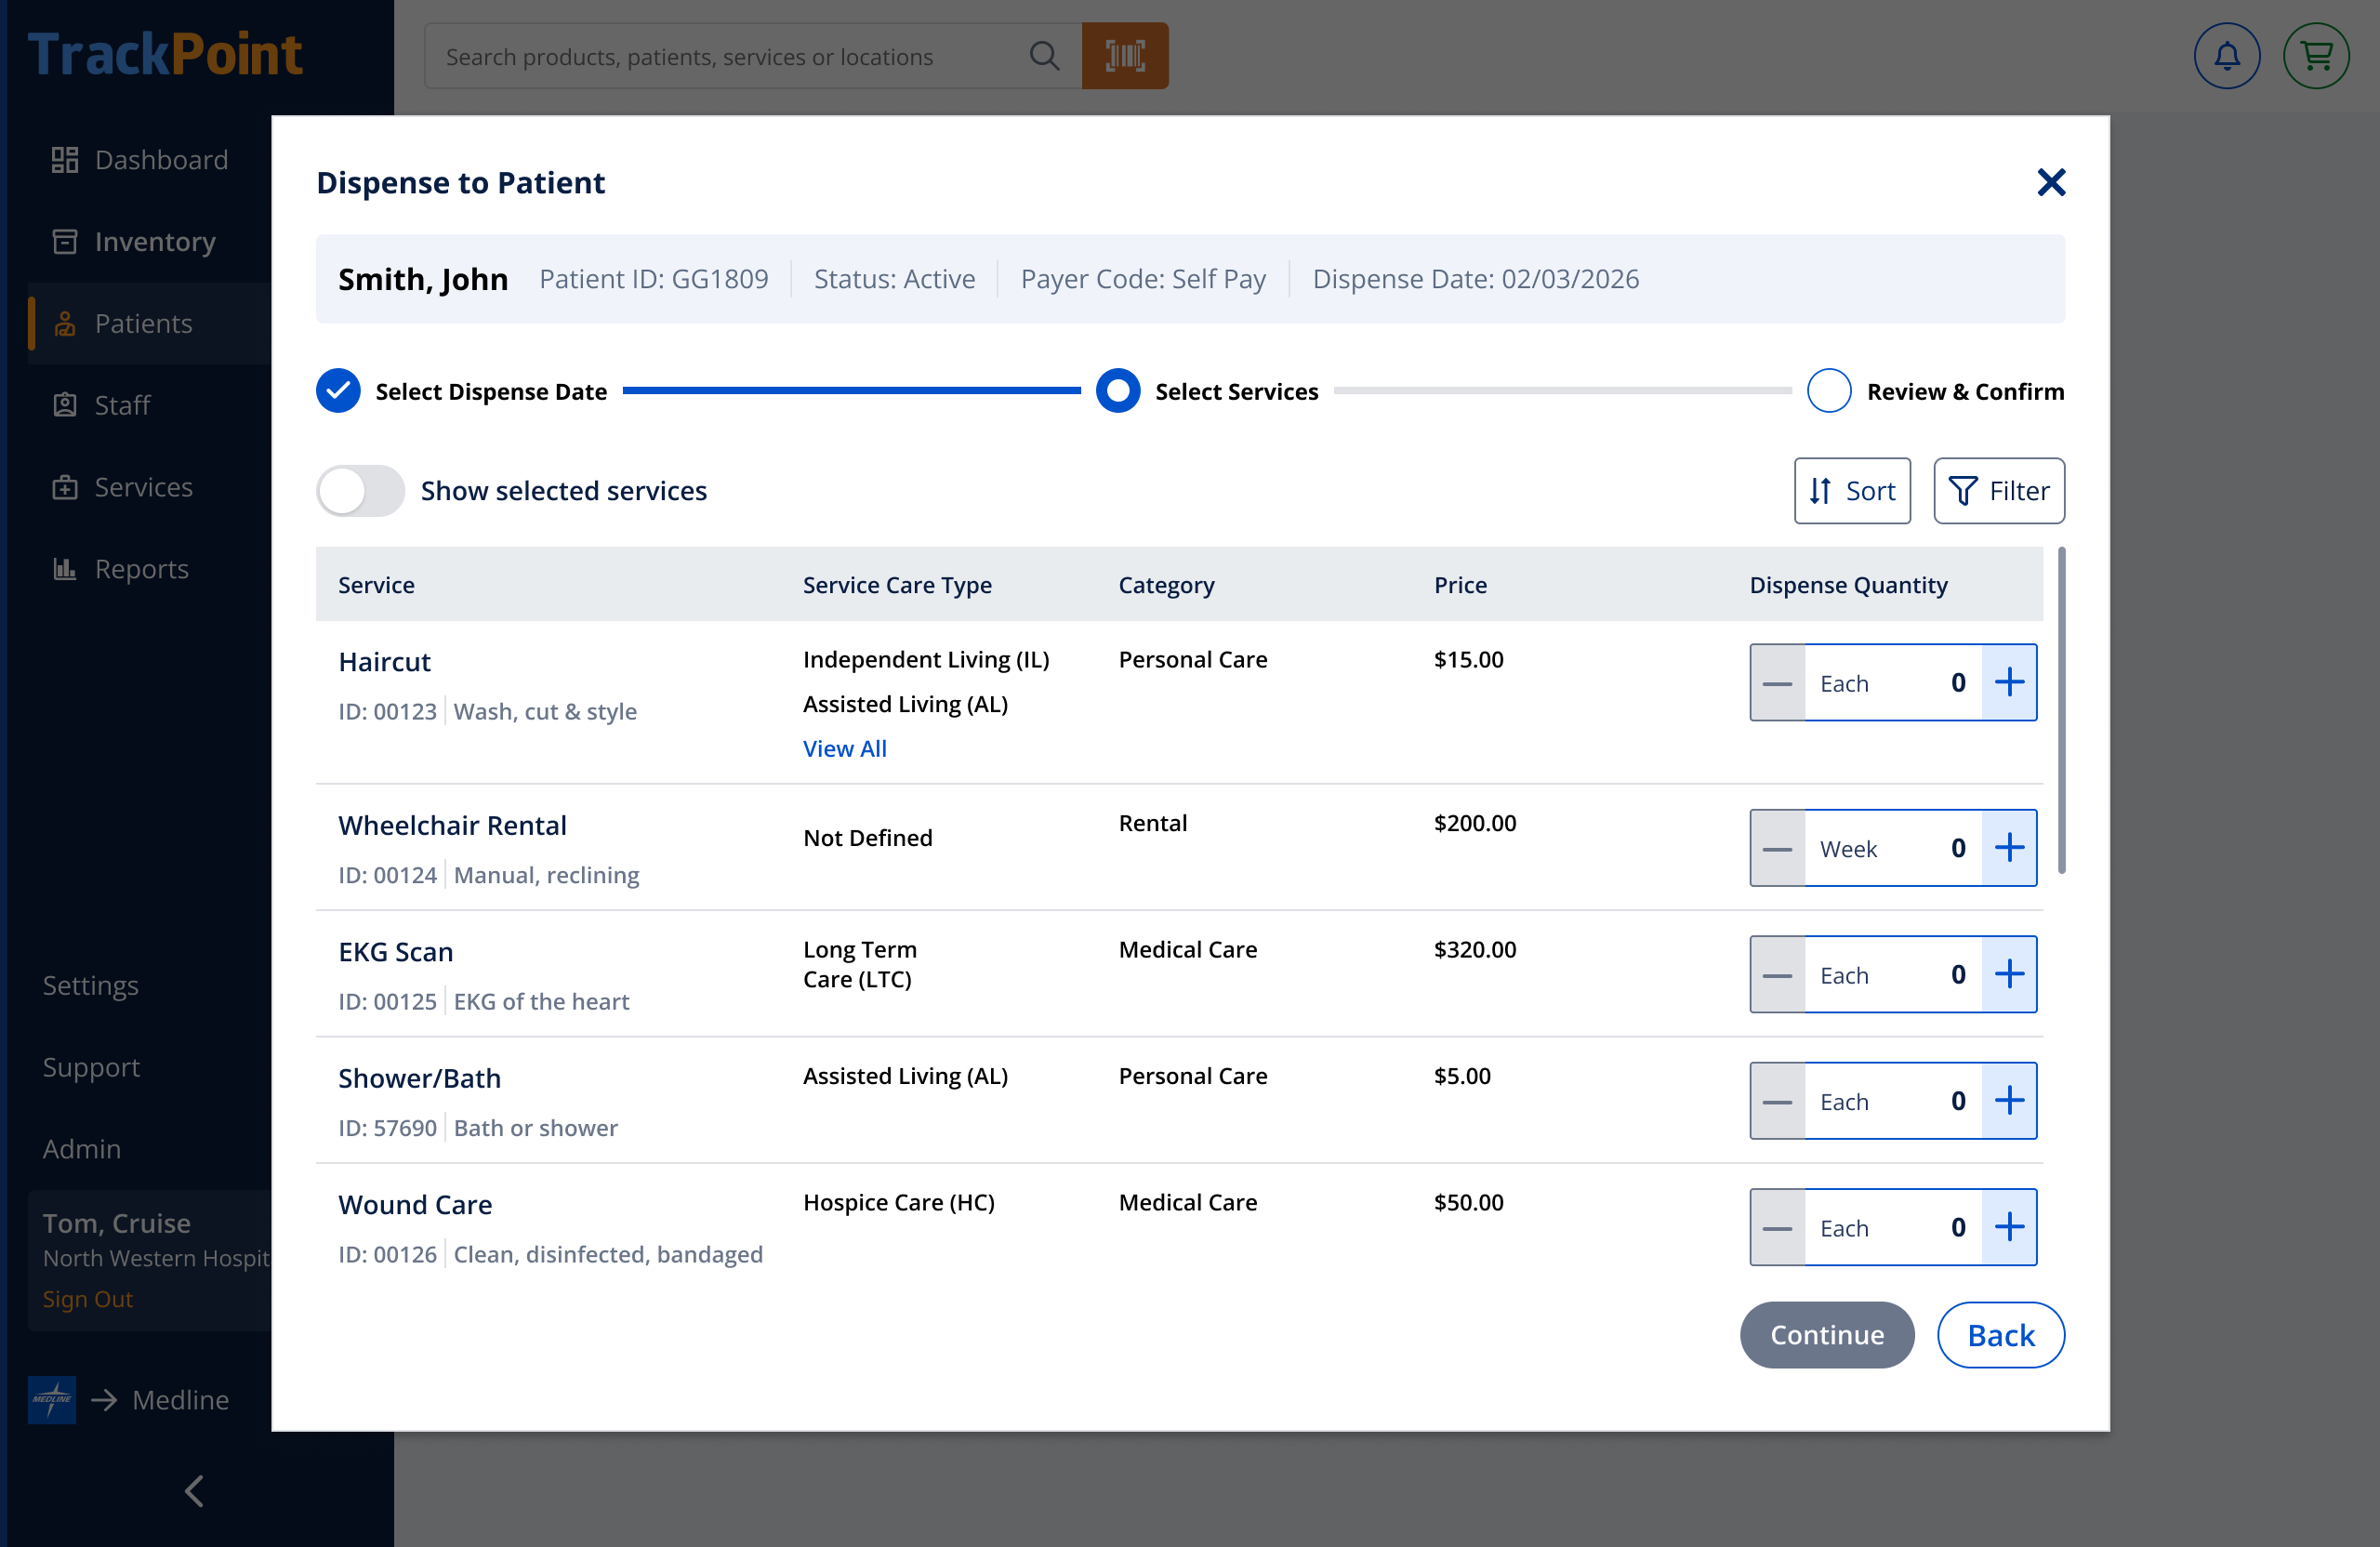This screenshot has height=1547, width=2380.
Task: Toggle Show selected services switch
Action: click(361, 491)
